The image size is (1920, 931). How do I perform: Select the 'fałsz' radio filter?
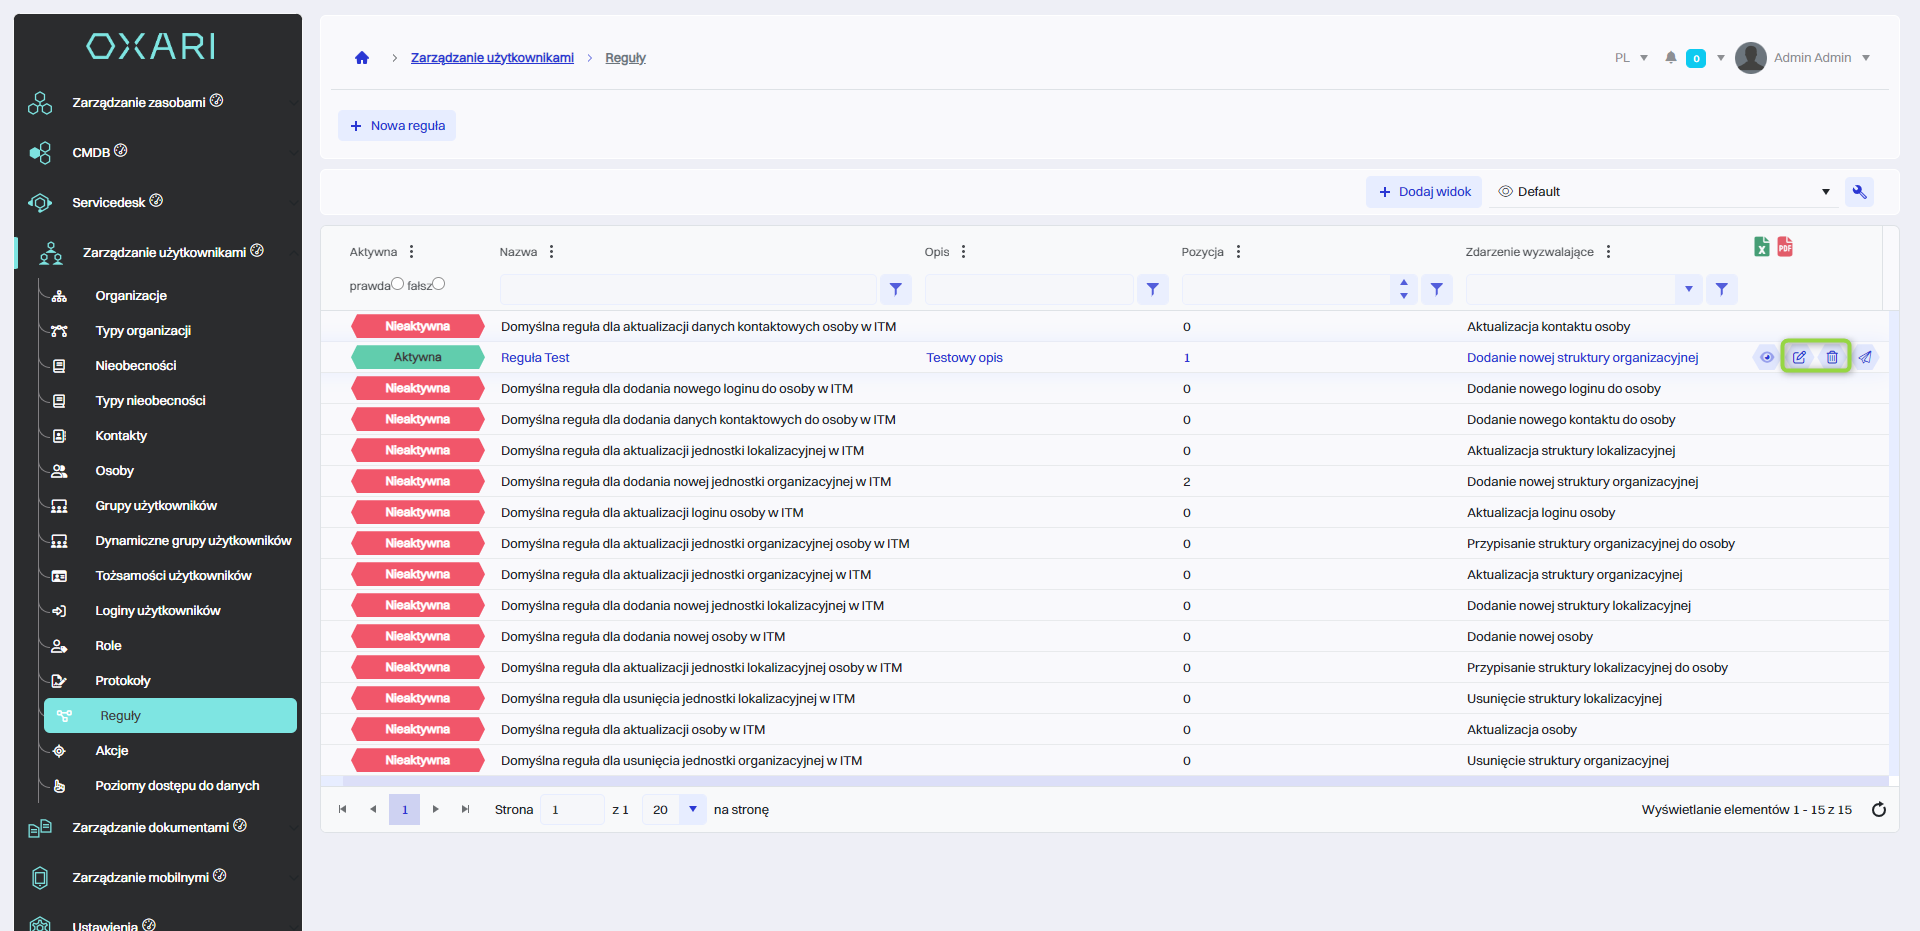(x=439, y=284)
